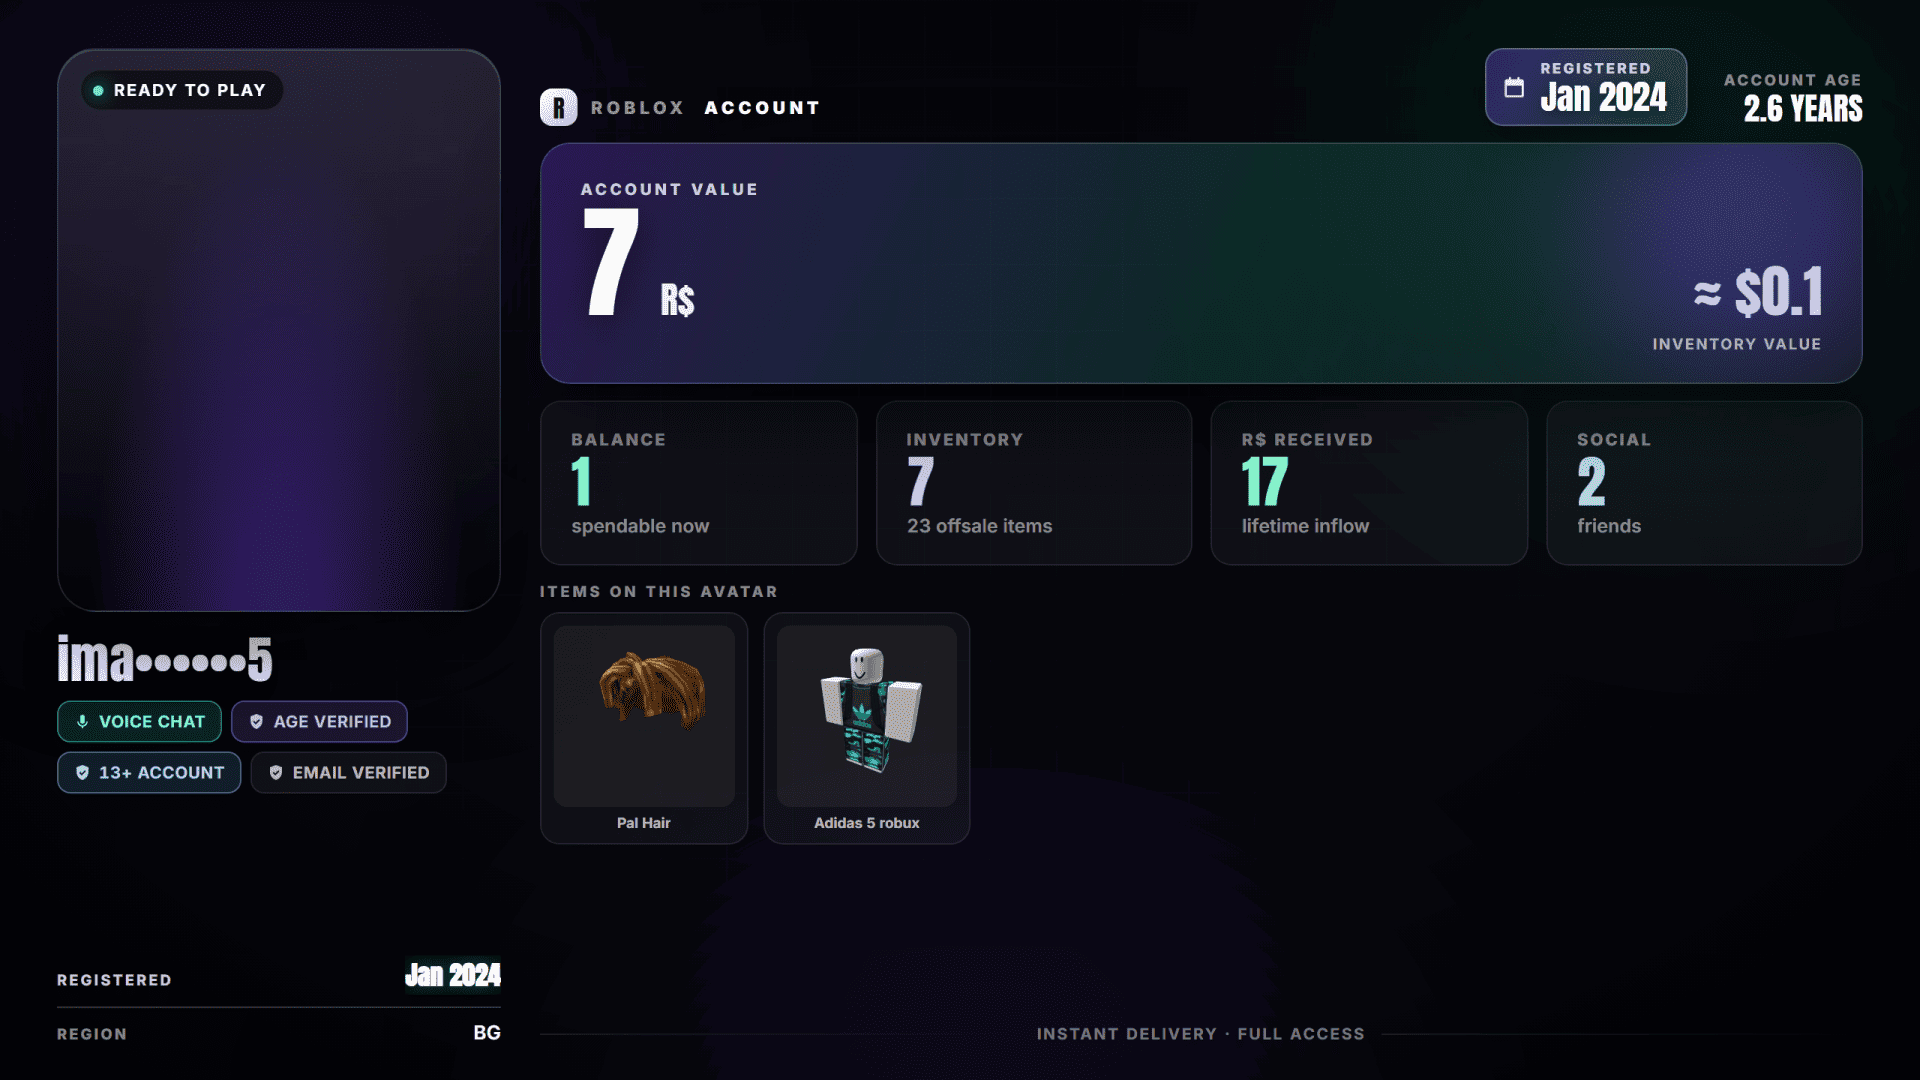Click the ROBLOX ACCOUNT header text
Image resolution: width=1920 pixels, height=1080 pixels.
click(x=705, y=108)
